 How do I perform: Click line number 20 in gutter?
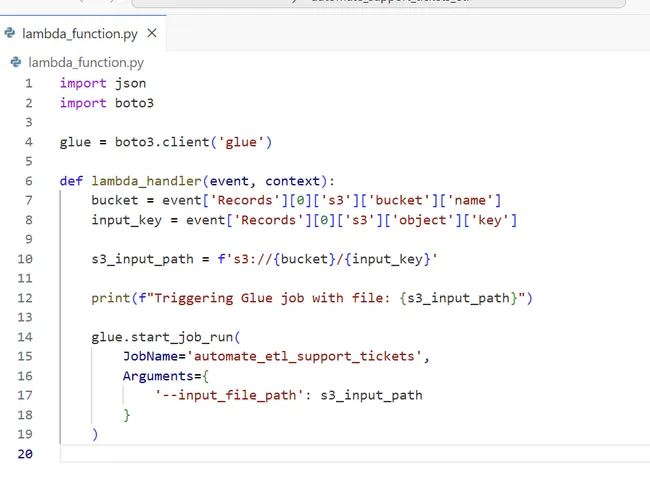(25, 454)
